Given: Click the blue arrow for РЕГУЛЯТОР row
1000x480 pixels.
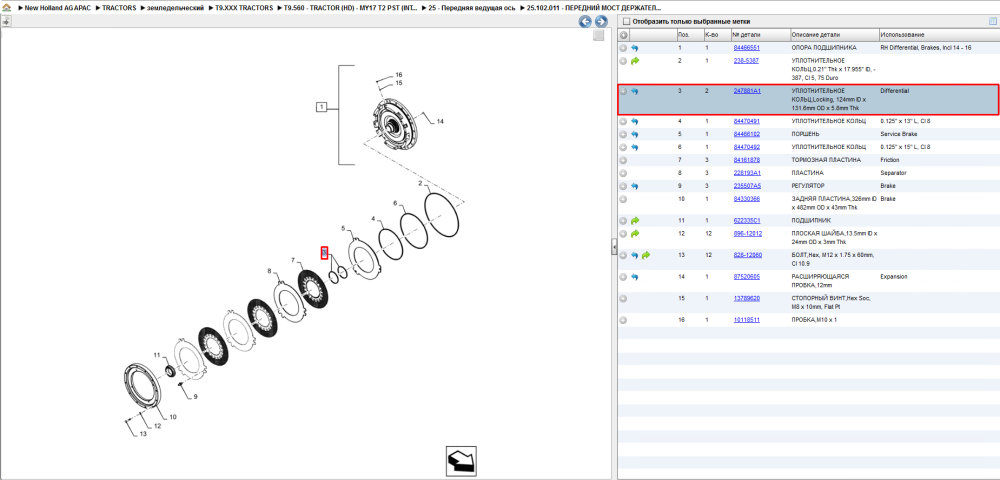Looking at the screenshot, I should coord(635,186).
